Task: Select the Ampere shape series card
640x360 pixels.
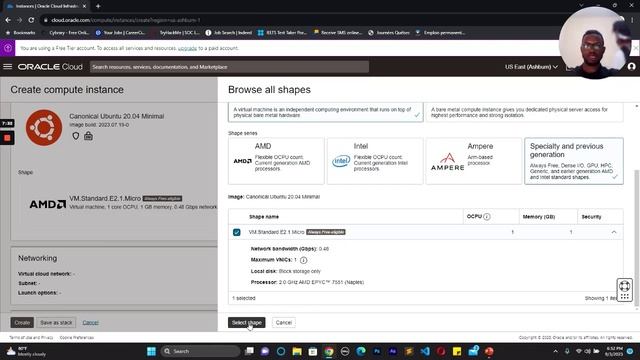Action: [x=474, y=161]
